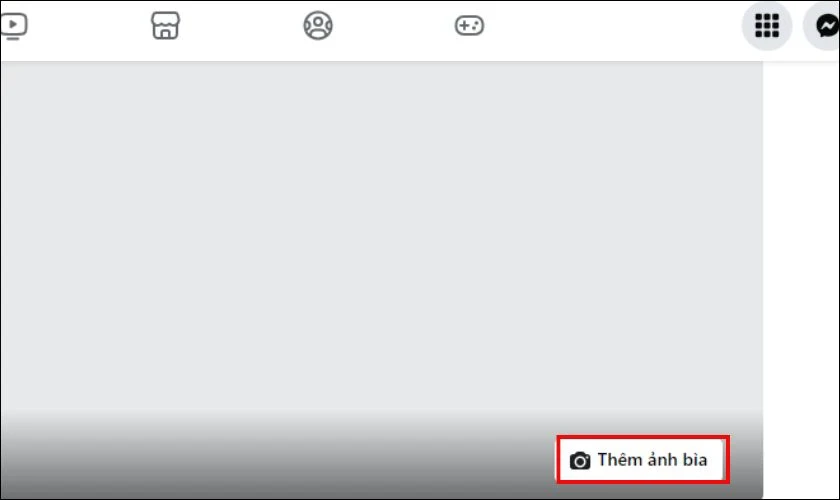Click the empty grey cover photo area
The height and width of the screenshot is (500, 840).
pos(381,236)
